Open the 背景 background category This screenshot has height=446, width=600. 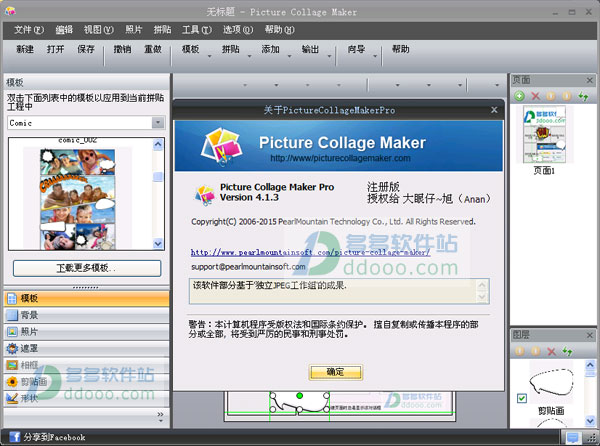tap(86, 315)
